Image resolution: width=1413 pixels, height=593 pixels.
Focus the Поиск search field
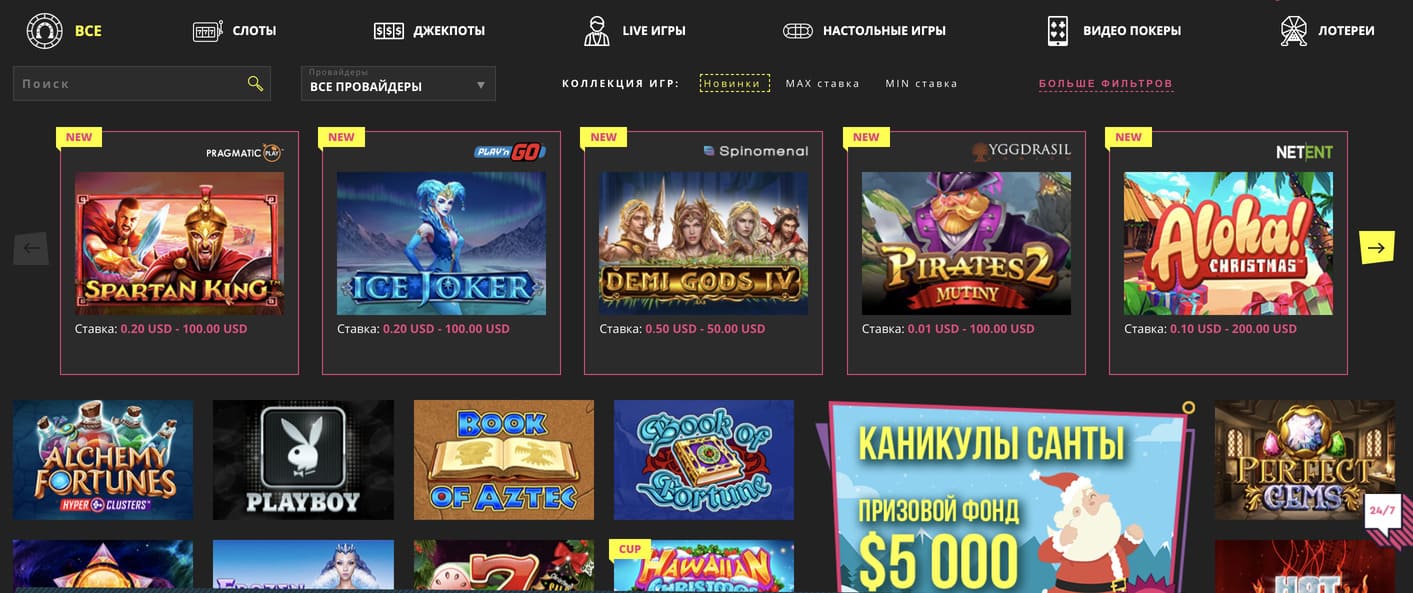(142, 83)
